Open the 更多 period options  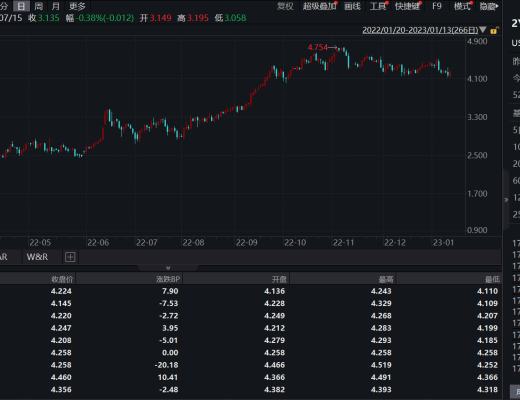pos(77,6)
